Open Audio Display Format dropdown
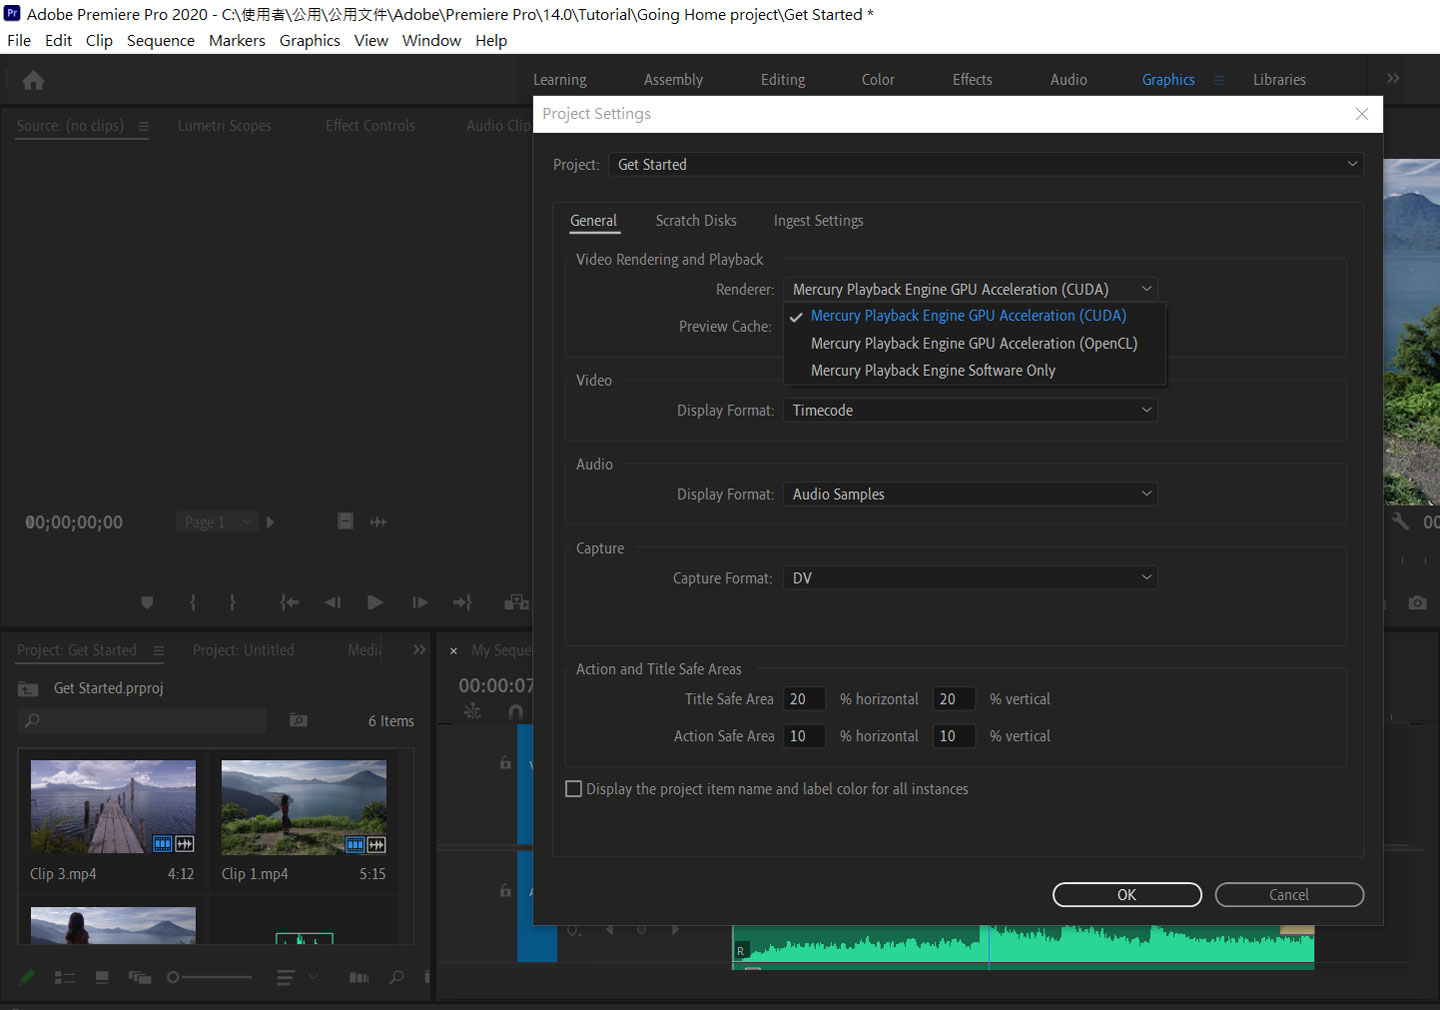1440x1010 pixels. coord(970,494)
